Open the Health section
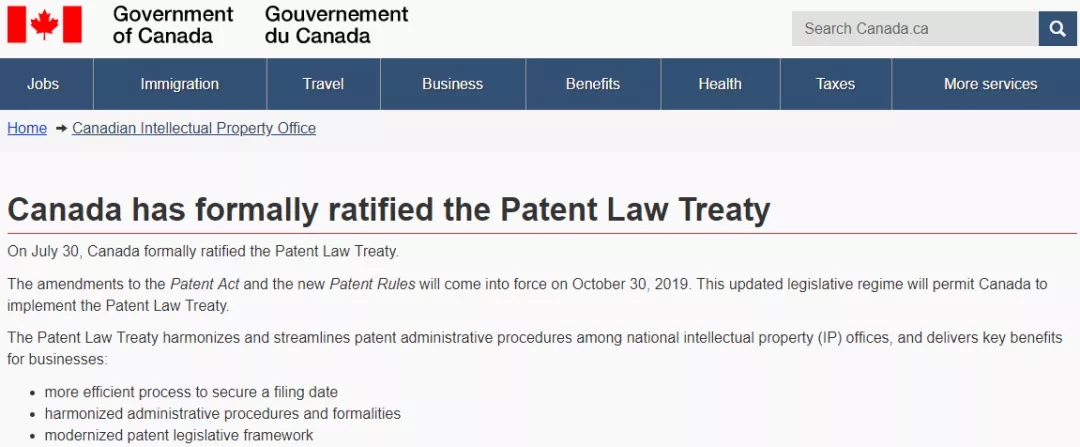The width and height of the screenshot is (1080, 447). click(720, 84)
